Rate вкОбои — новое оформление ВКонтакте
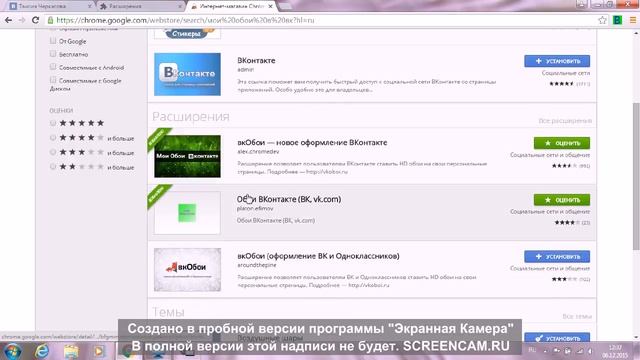Screen dimensions: 640x360 (x=562, y=143)
